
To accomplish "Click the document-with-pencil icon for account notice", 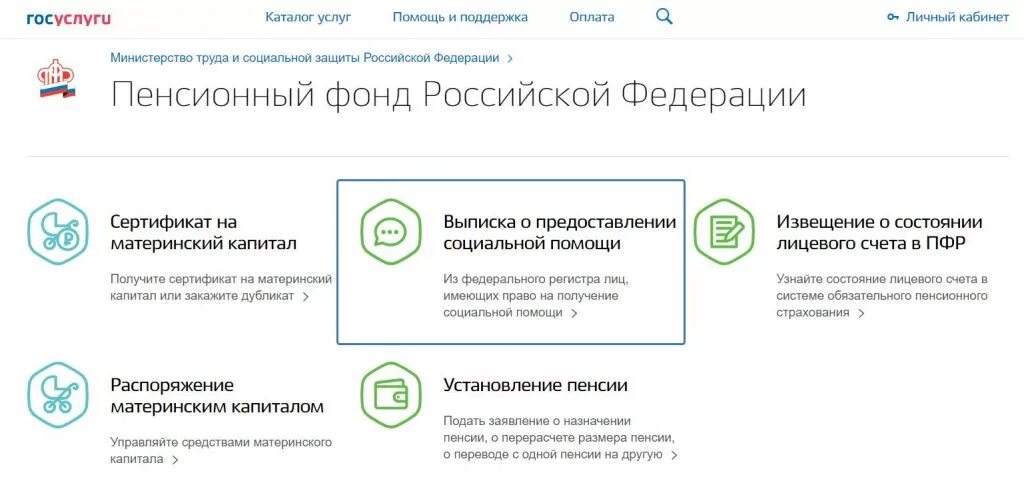I will [x=724, y=232].
